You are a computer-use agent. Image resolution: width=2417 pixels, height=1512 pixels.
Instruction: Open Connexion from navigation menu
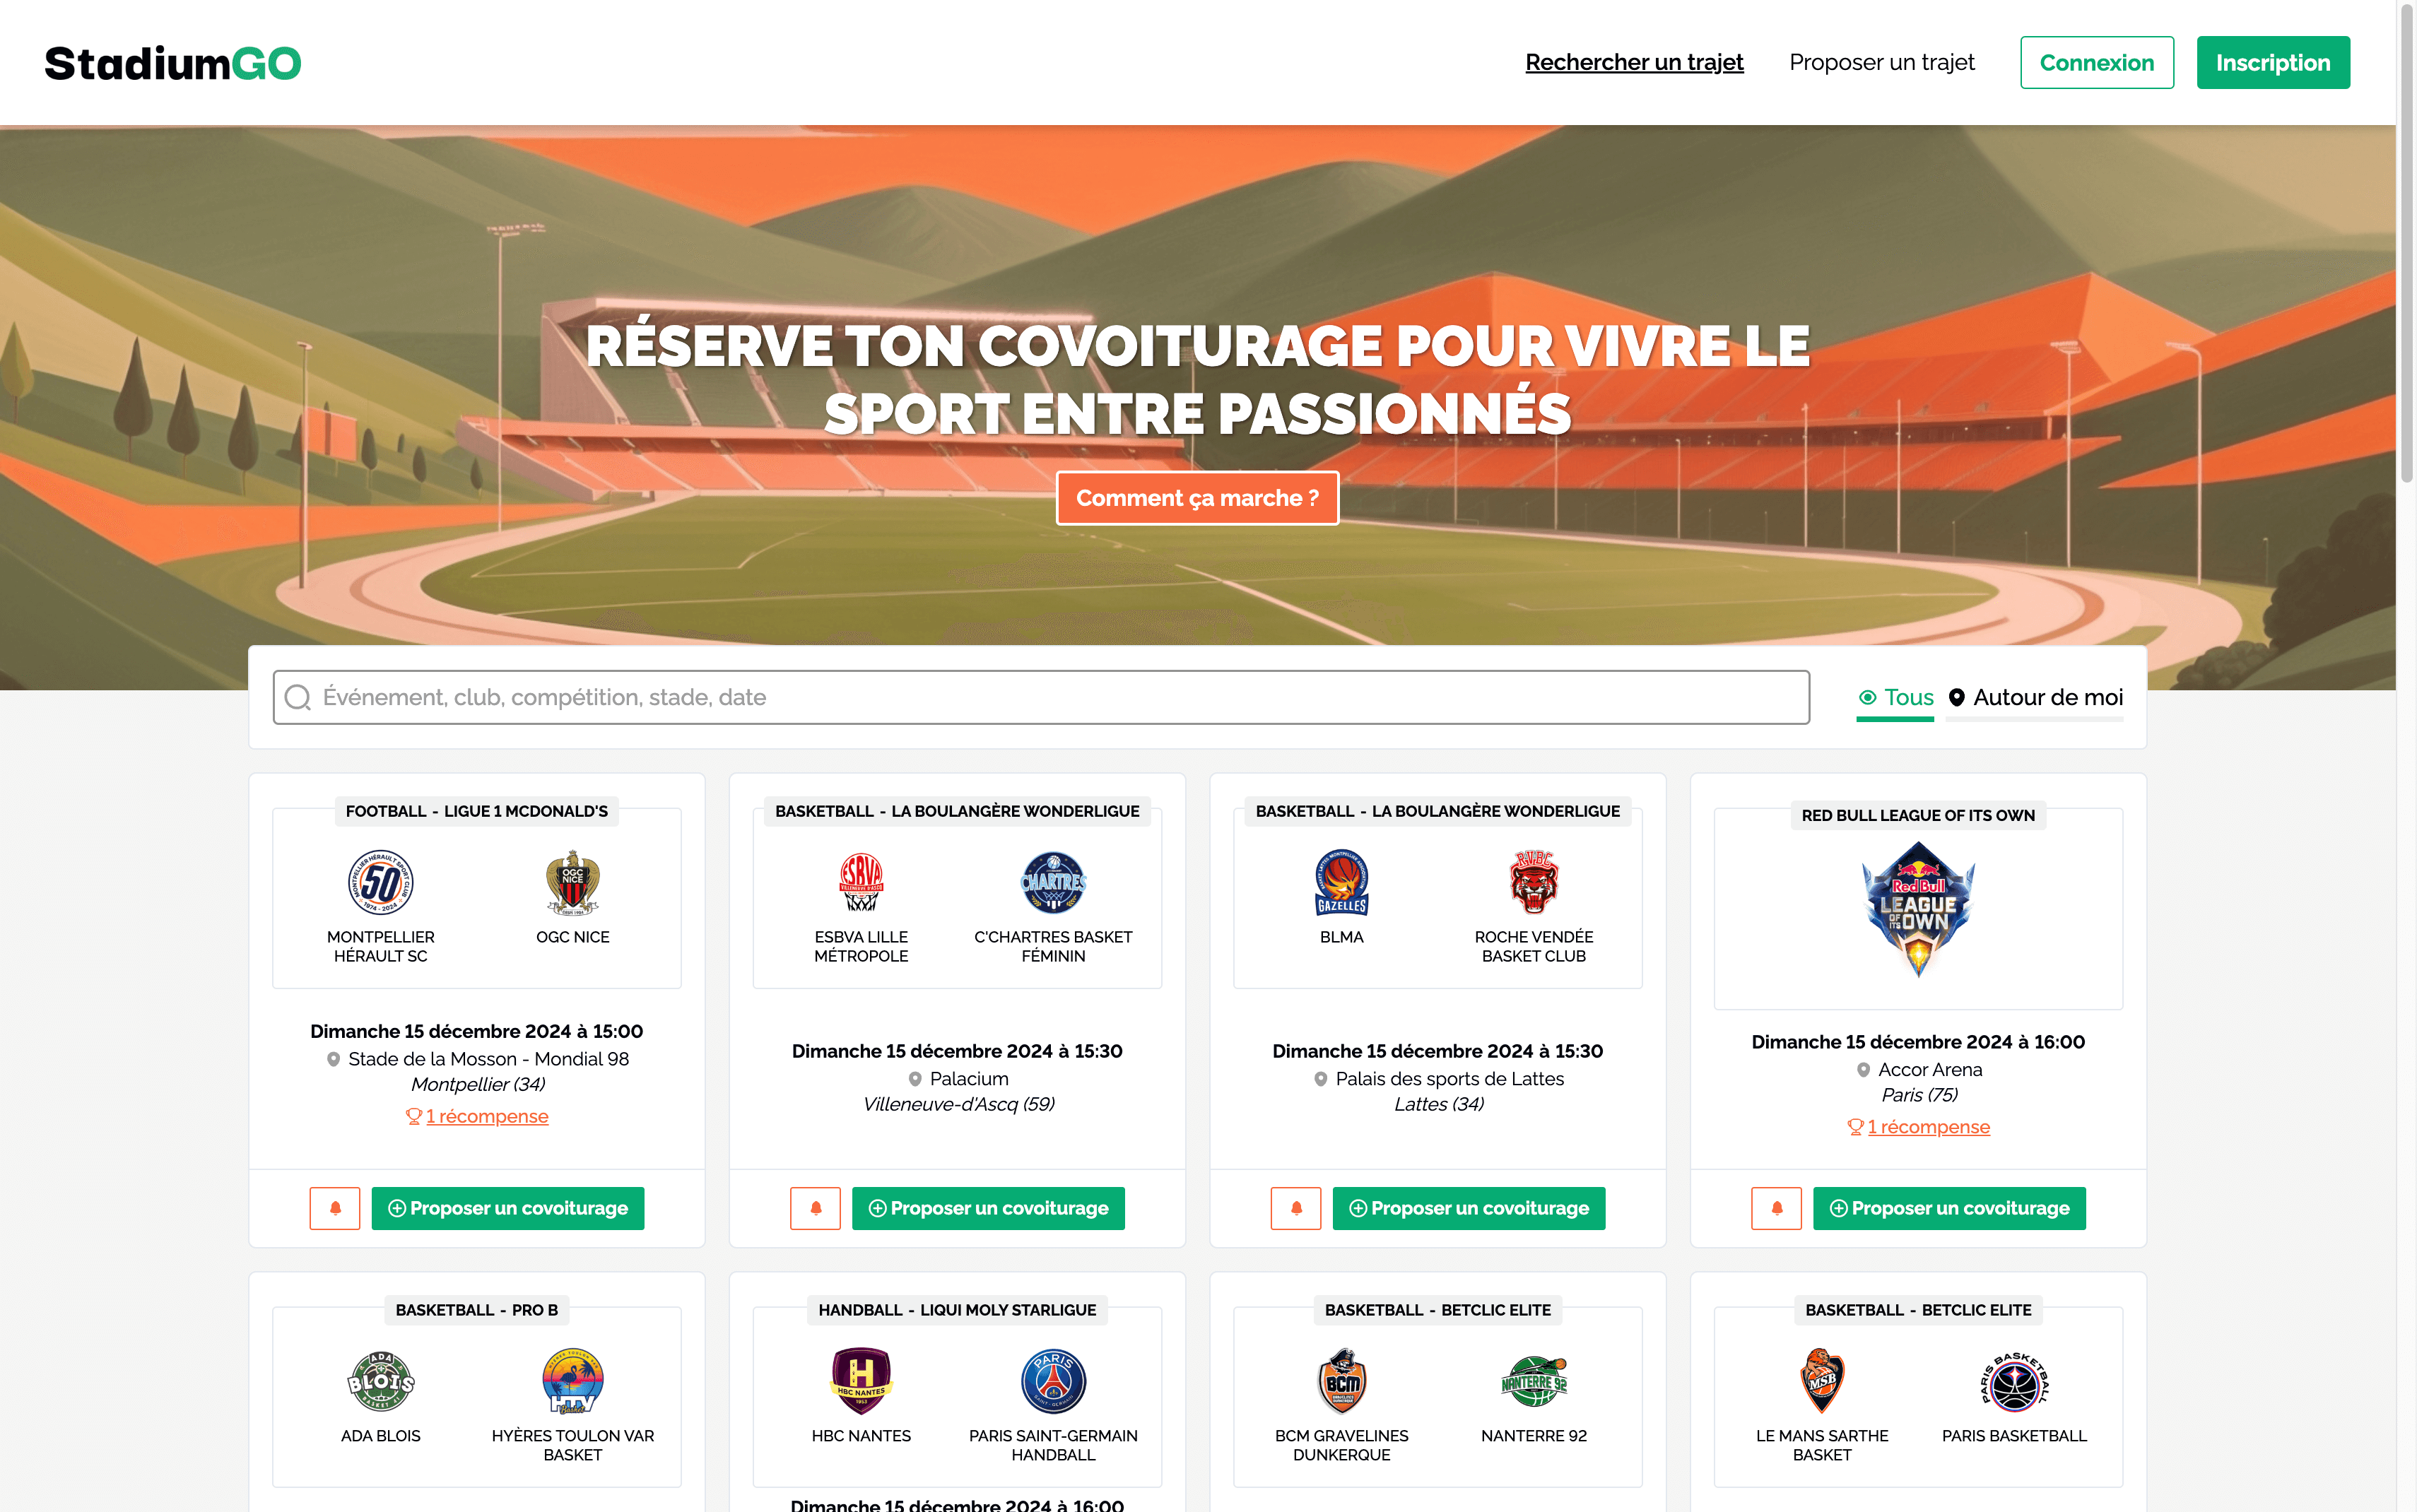coord(2098,61)
